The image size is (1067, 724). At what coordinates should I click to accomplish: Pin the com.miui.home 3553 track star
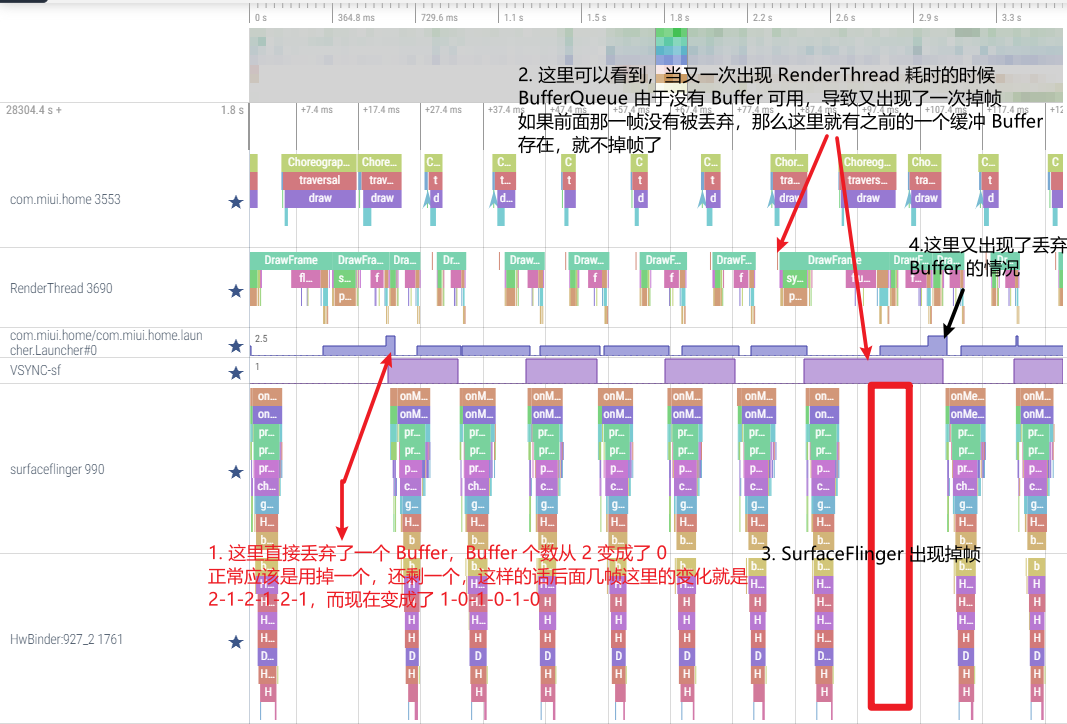236,201
